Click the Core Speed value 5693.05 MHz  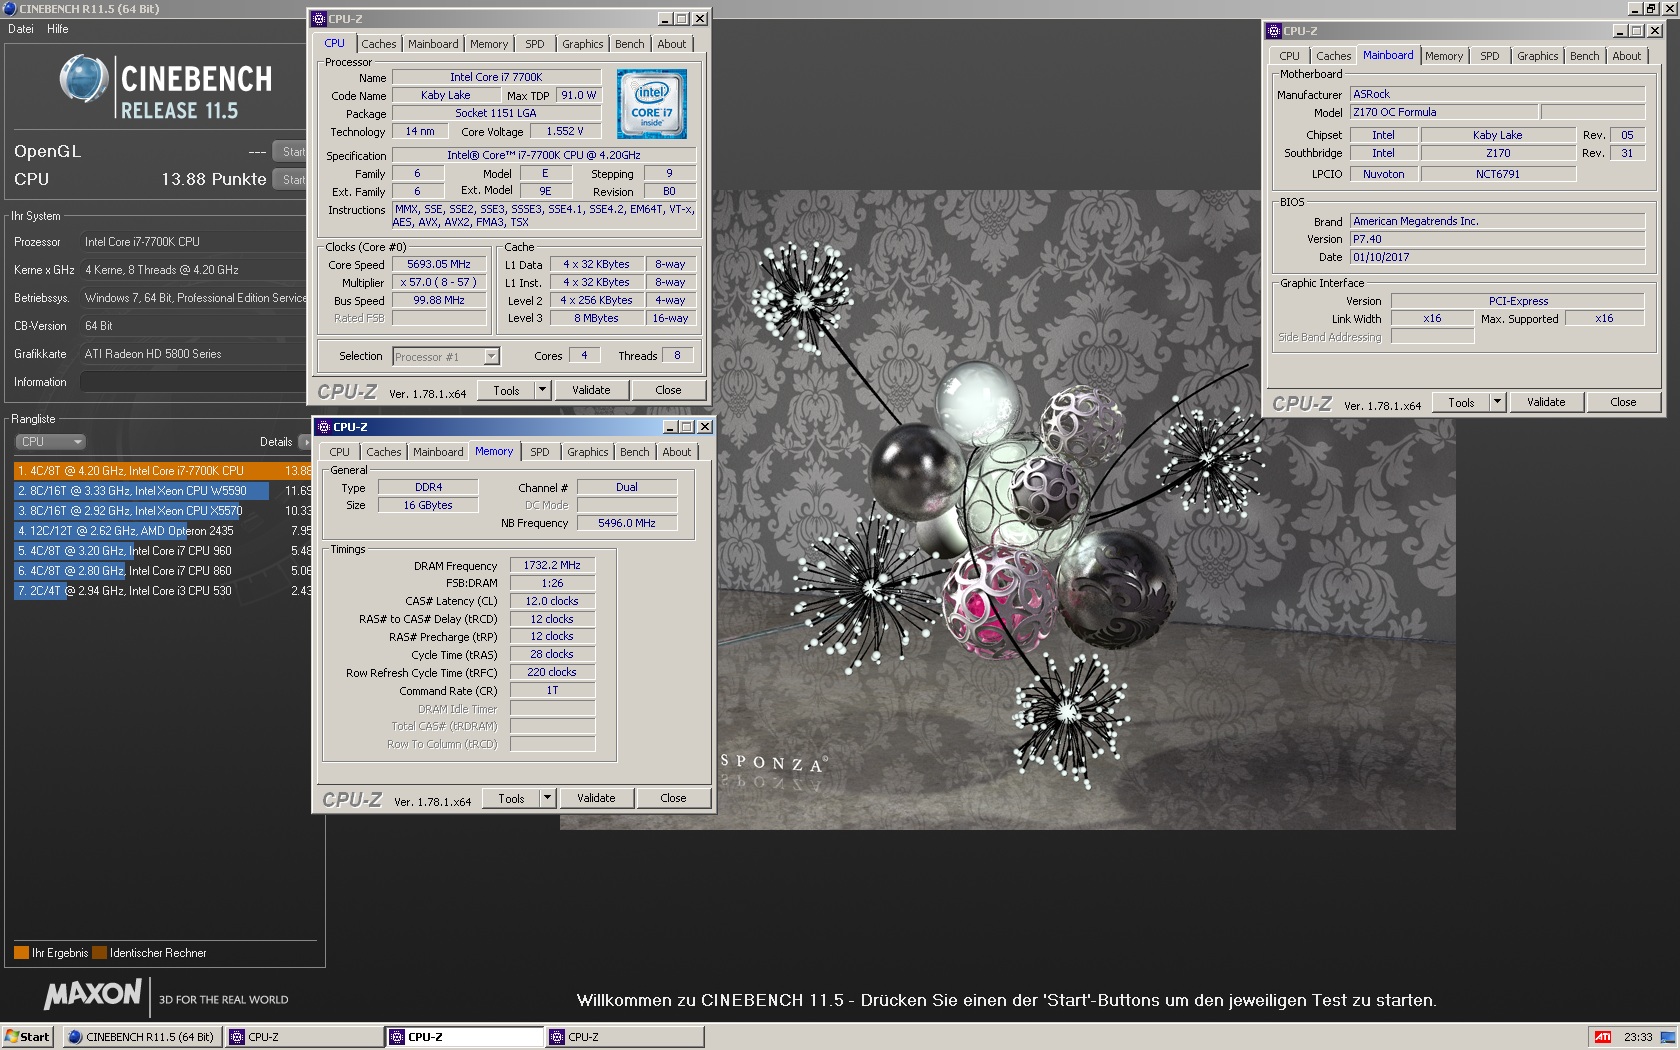pos(439,264)
